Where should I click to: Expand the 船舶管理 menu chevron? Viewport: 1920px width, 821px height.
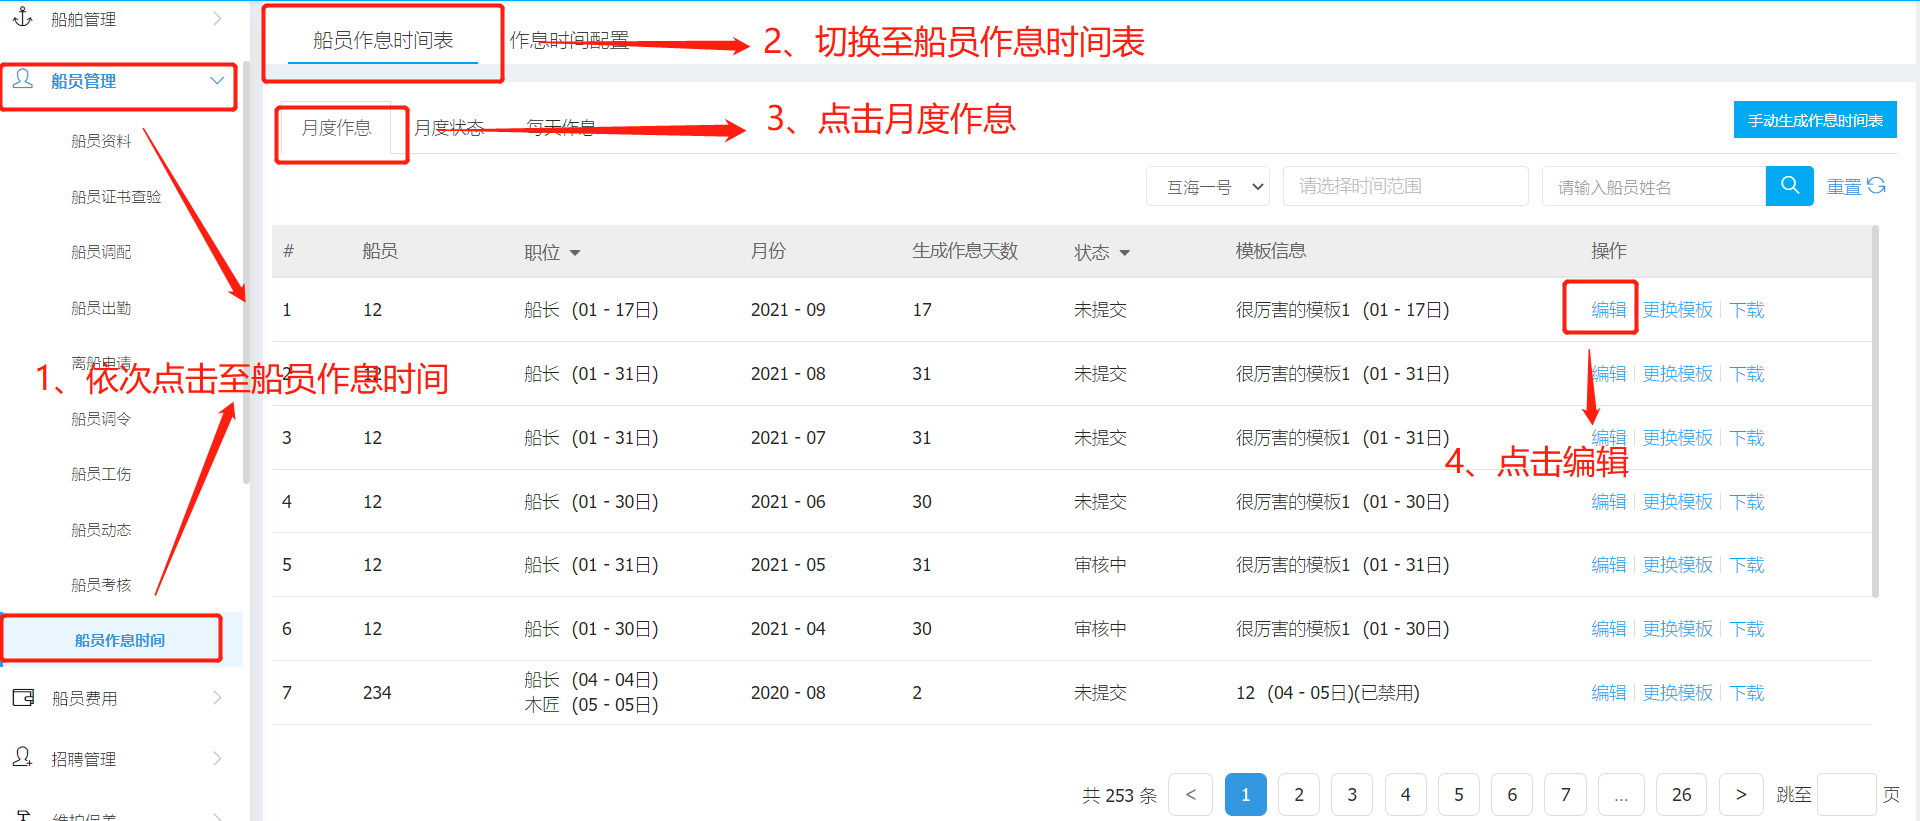point(217,18)
